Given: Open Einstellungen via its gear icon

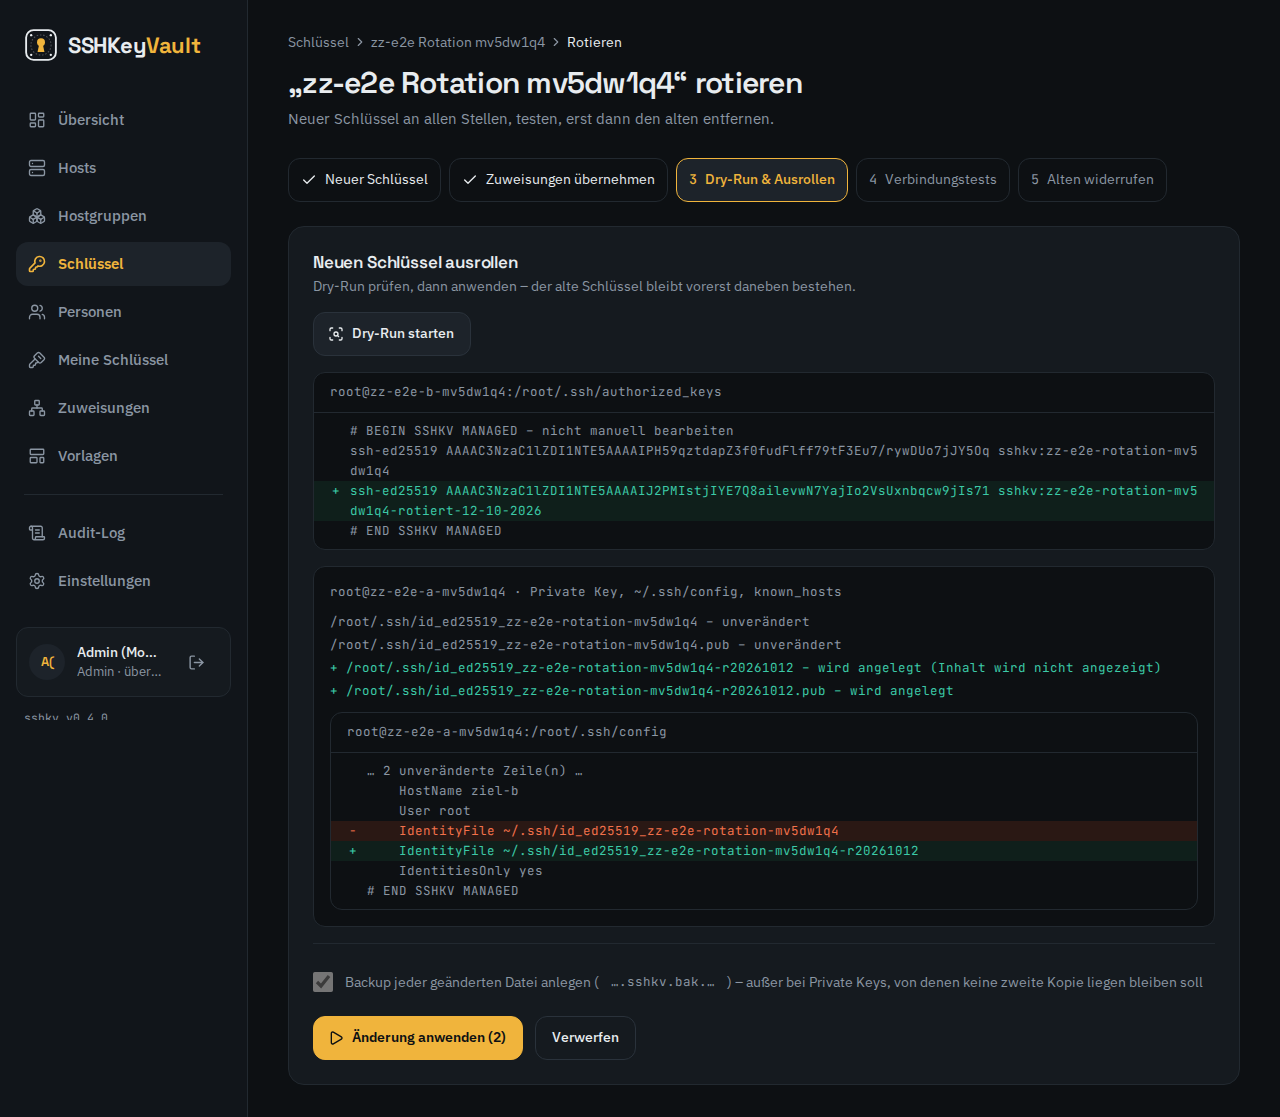Looking at the screenshot, I should coord(37,581).
